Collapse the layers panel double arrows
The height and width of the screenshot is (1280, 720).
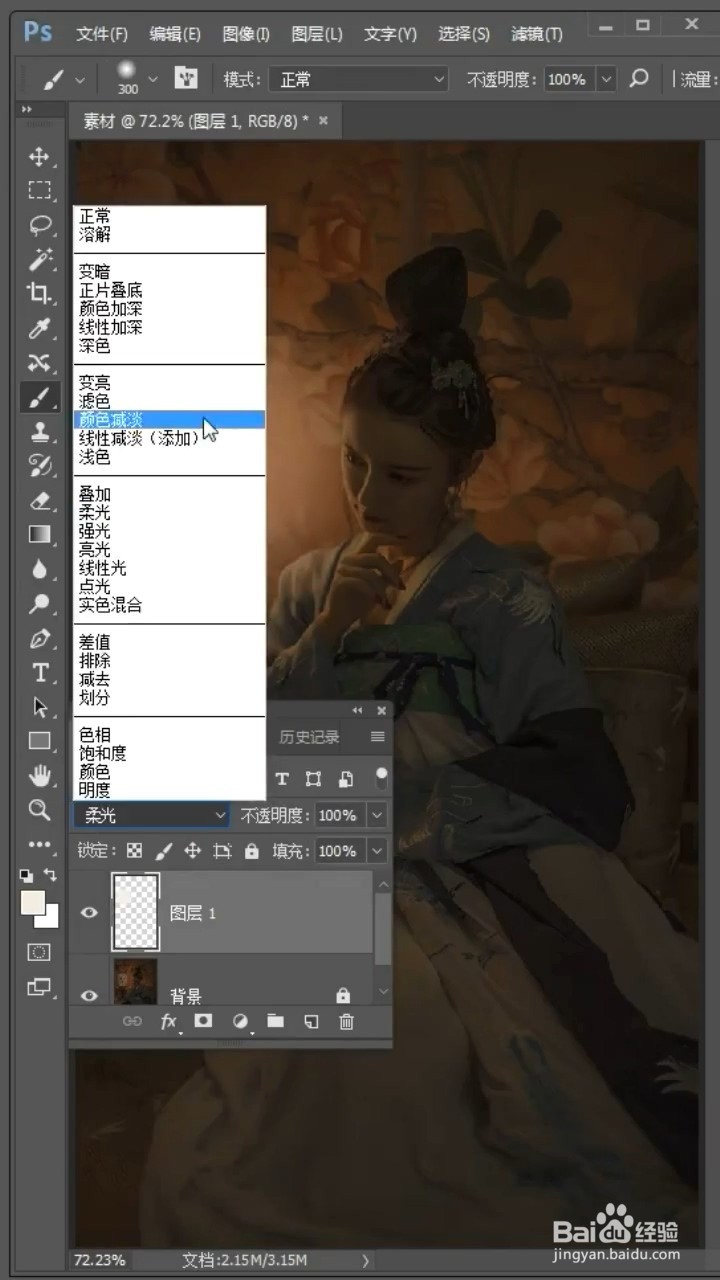tap(358, 710)
